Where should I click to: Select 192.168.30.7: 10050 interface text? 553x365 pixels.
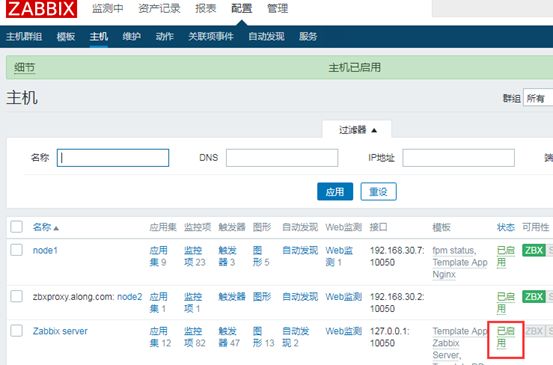[x=397, y=256]
